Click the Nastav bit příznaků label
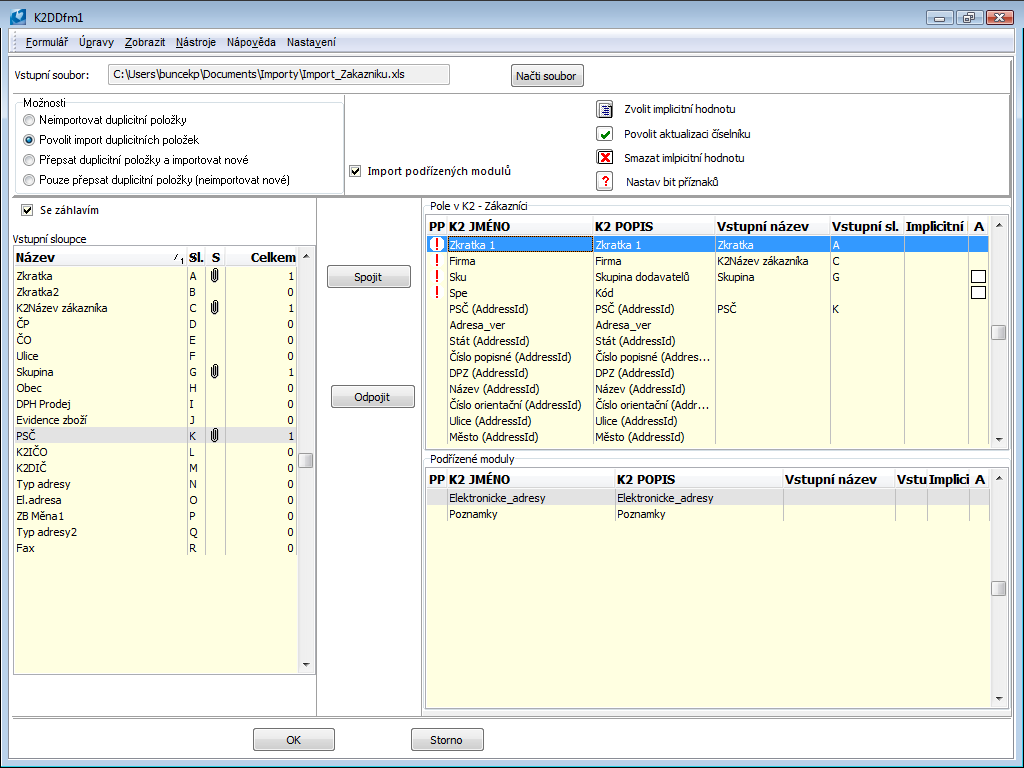Screen dimensions: 1024x768 672,182
